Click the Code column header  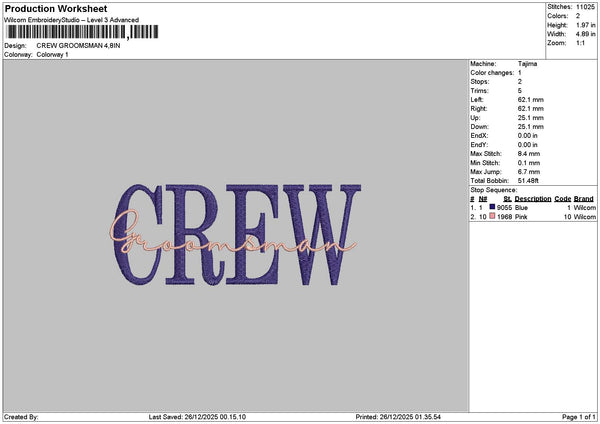point(562,199)
